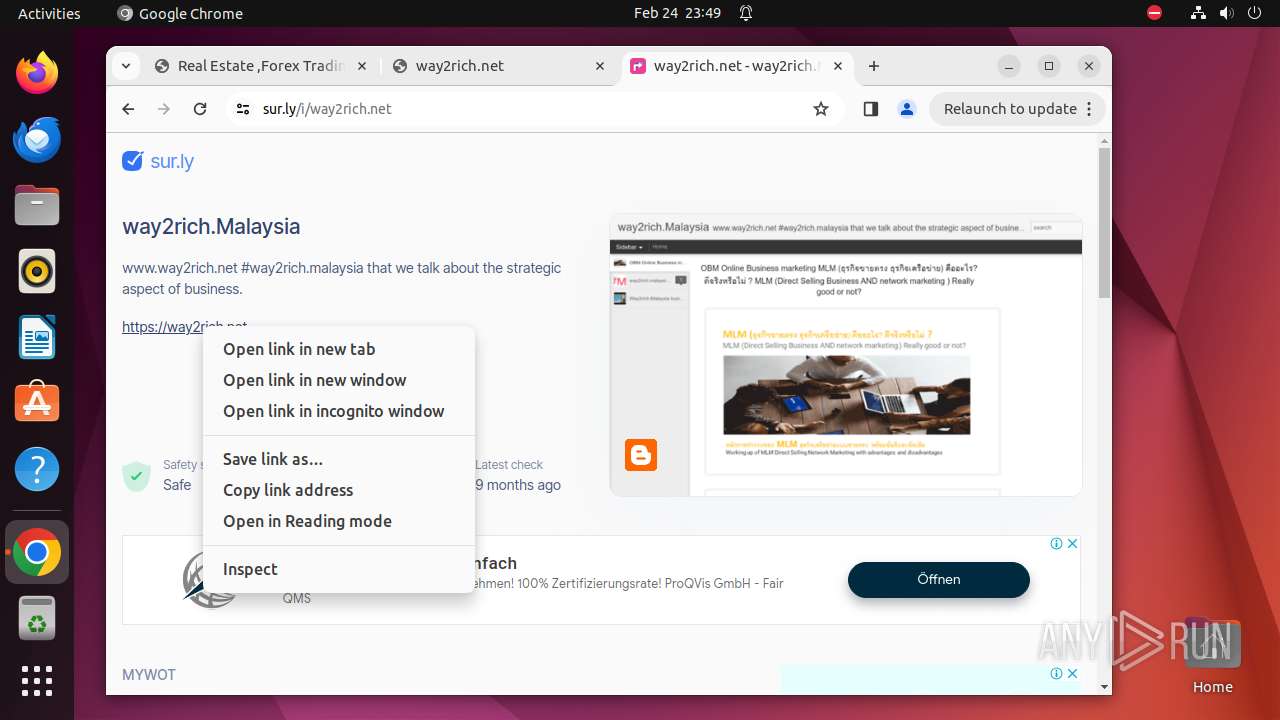
Task: Reload the current page
Action: (x=200, y=109)
